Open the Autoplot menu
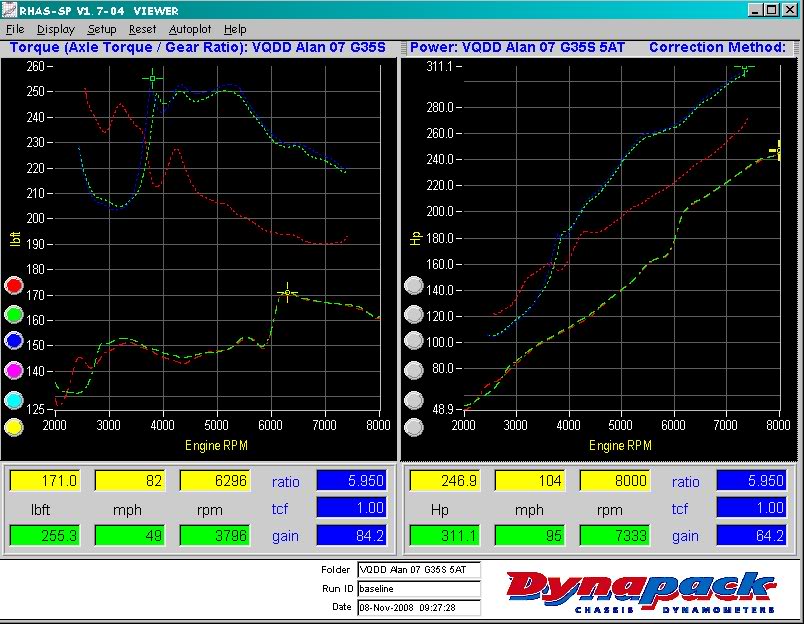The height and width of the screenshot is (624, 804). (x=190, y=29)
